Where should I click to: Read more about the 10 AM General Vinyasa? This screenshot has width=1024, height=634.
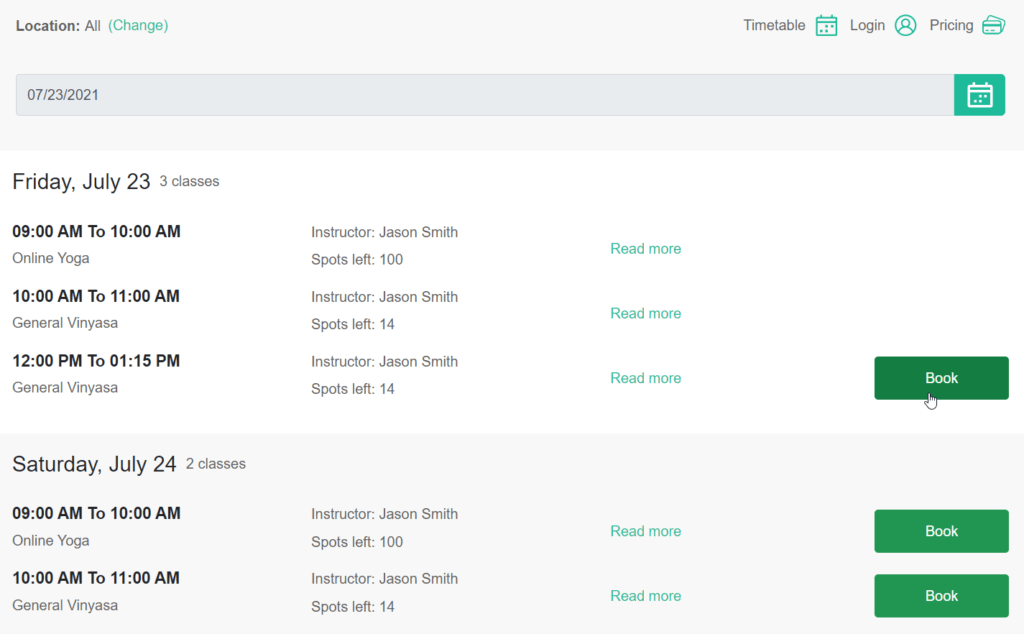(645, 313)
